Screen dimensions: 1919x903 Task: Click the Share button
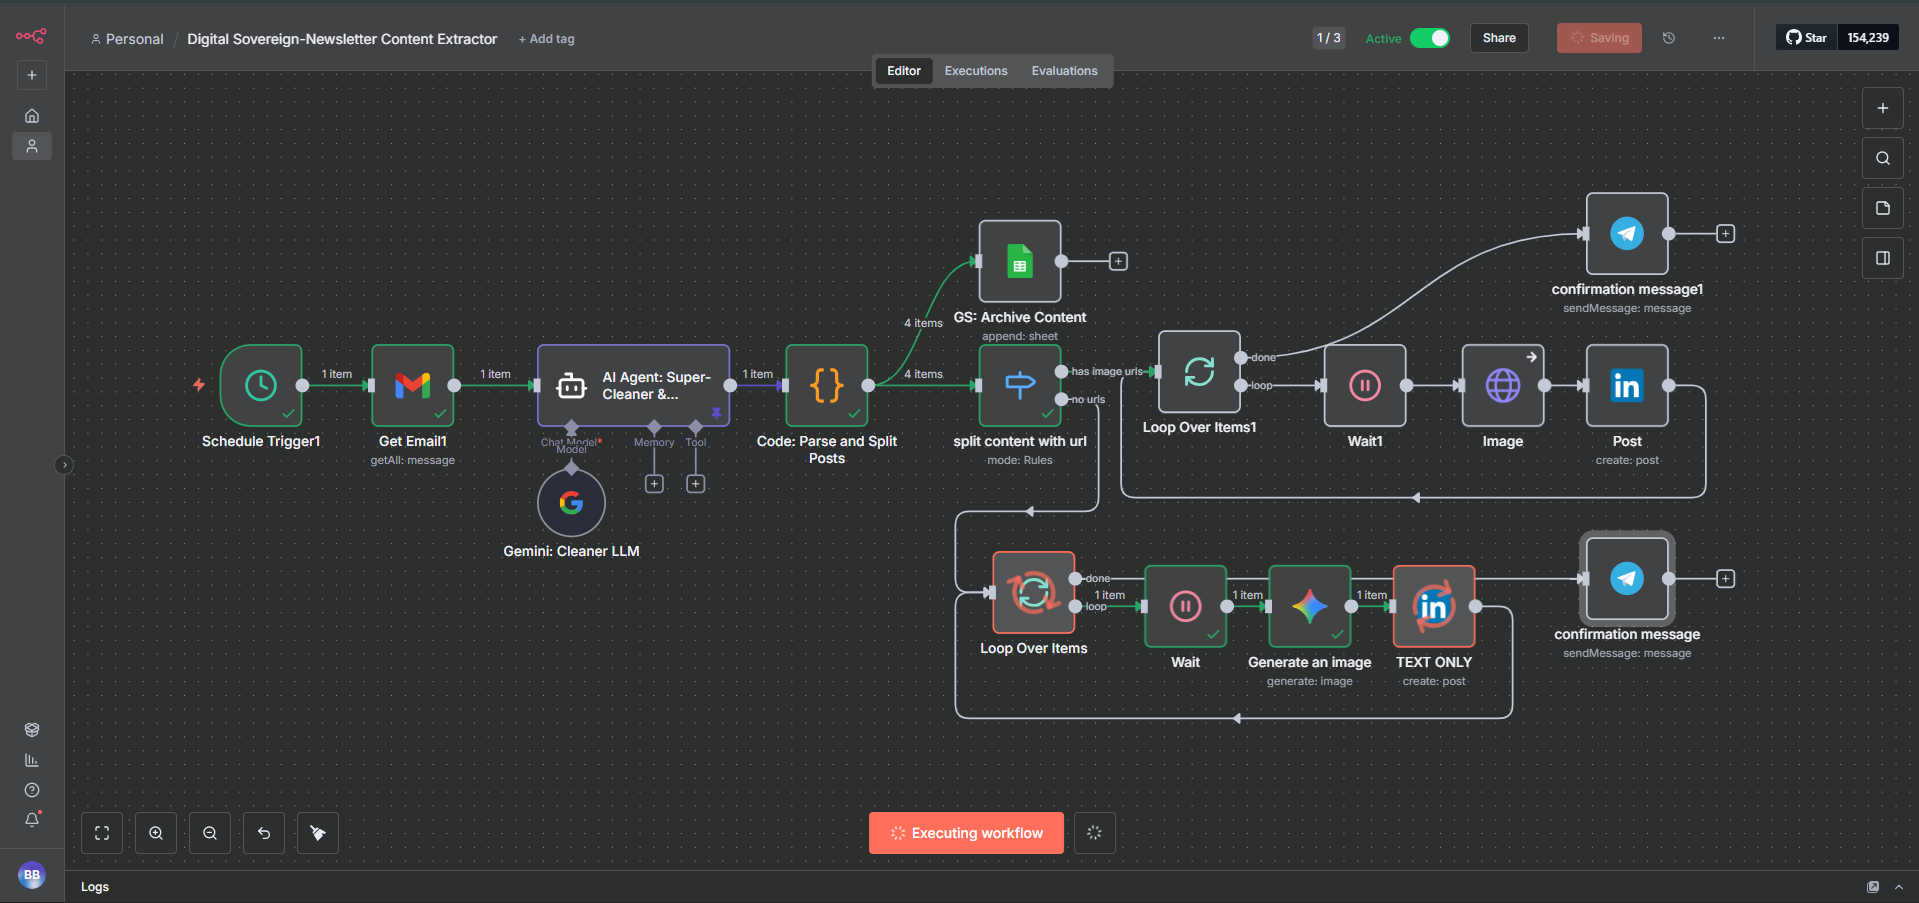click(1498, 37)
